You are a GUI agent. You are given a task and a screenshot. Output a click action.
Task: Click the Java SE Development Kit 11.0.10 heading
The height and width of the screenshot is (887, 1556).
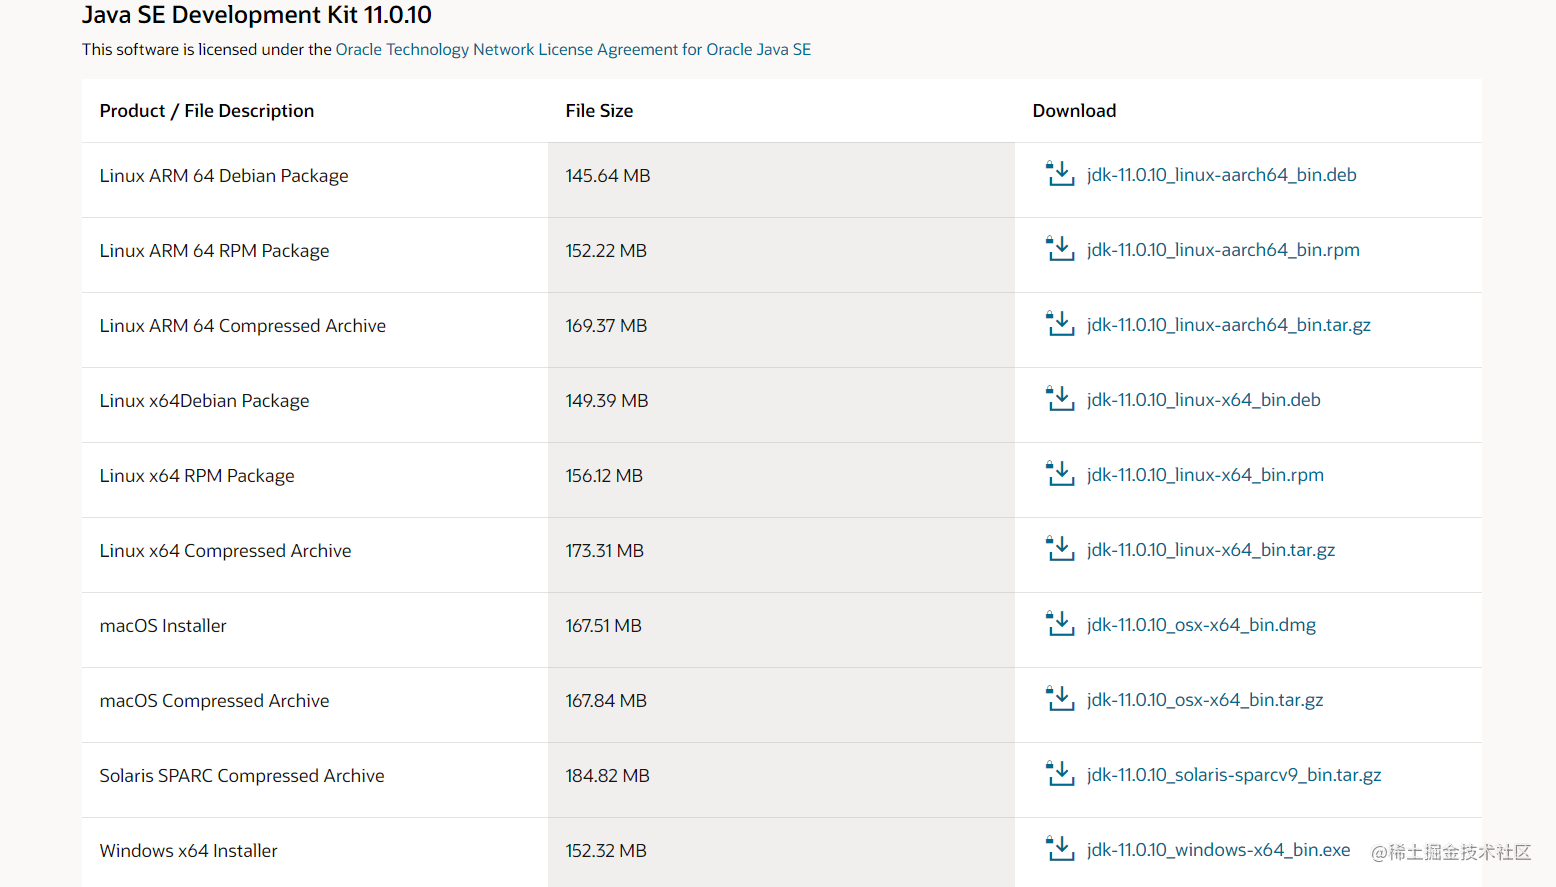click(257, 15)
